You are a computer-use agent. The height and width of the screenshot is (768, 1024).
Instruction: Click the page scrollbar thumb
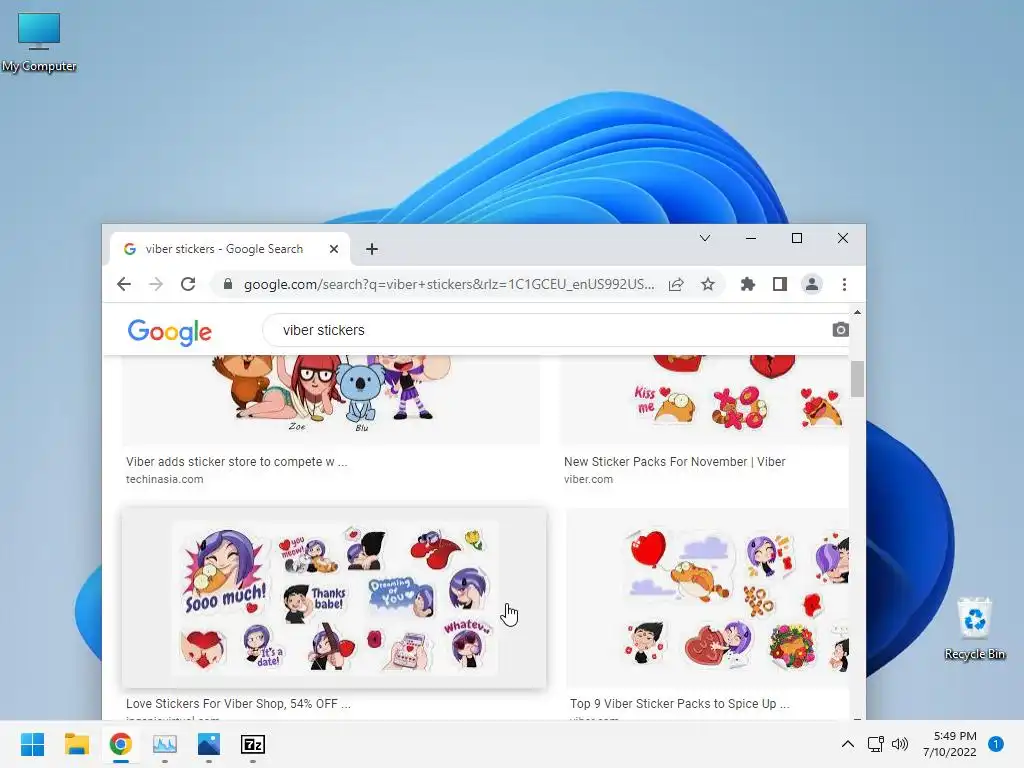[x=857, y=379]
